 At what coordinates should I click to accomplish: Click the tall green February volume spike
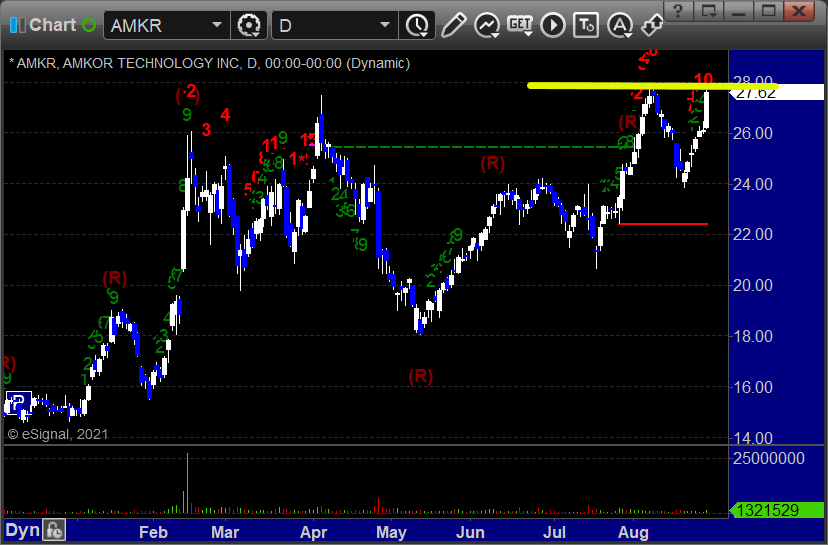(x=187, y=483)
